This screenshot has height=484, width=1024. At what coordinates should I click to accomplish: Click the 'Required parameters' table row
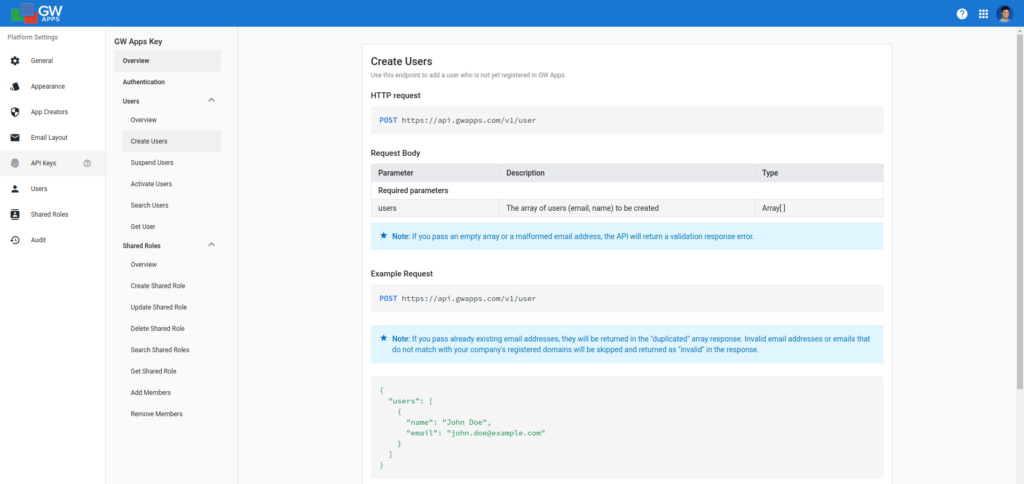(627, 191)
